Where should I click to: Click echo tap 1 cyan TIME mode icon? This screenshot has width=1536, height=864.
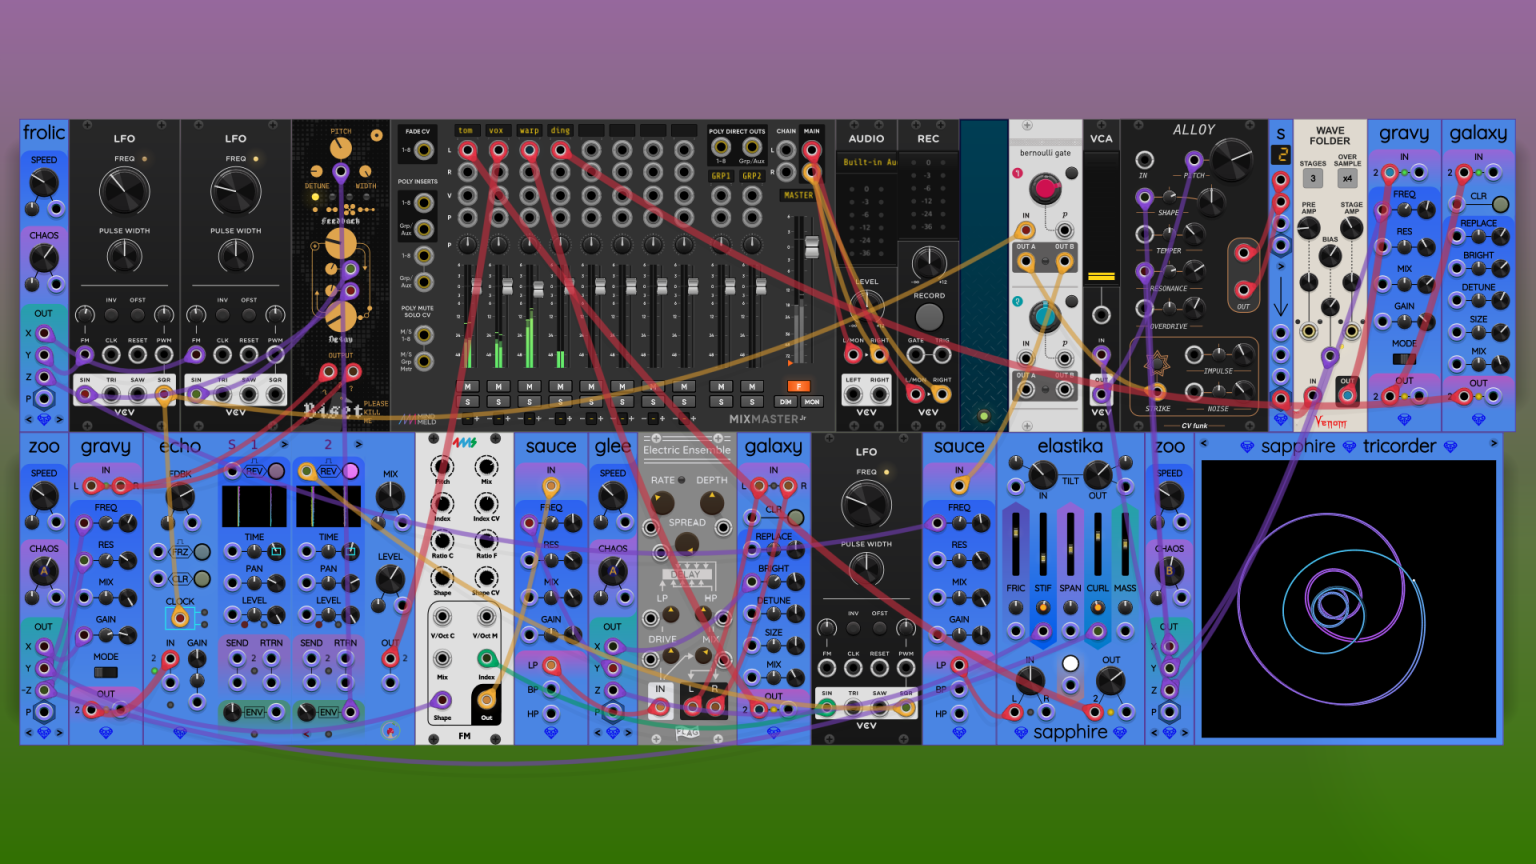(x=276, y=551)
